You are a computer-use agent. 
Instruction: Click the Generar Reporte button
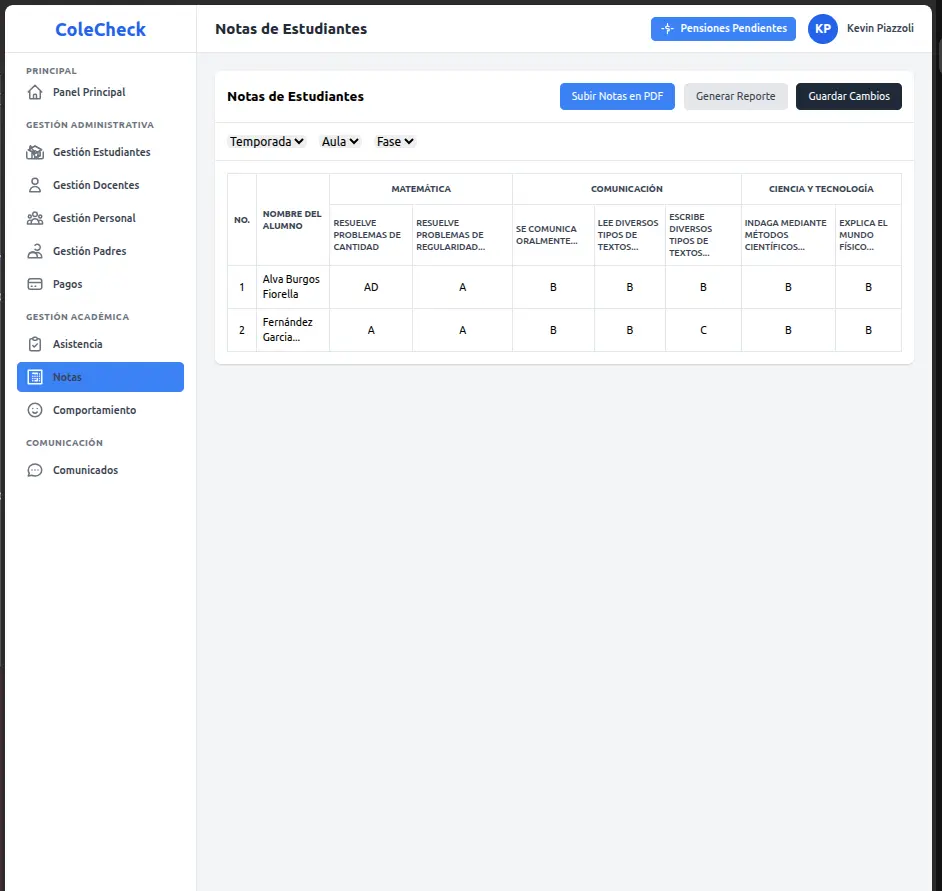(735, 97)
